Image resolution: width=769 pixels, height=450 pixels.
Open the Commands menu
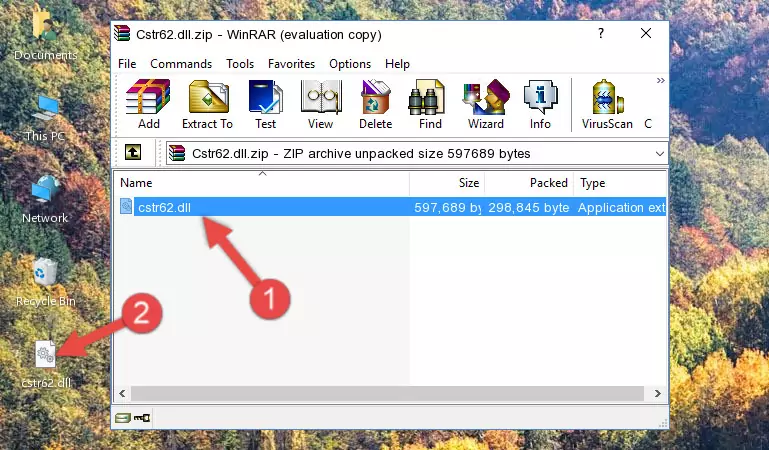click(181, 64)
